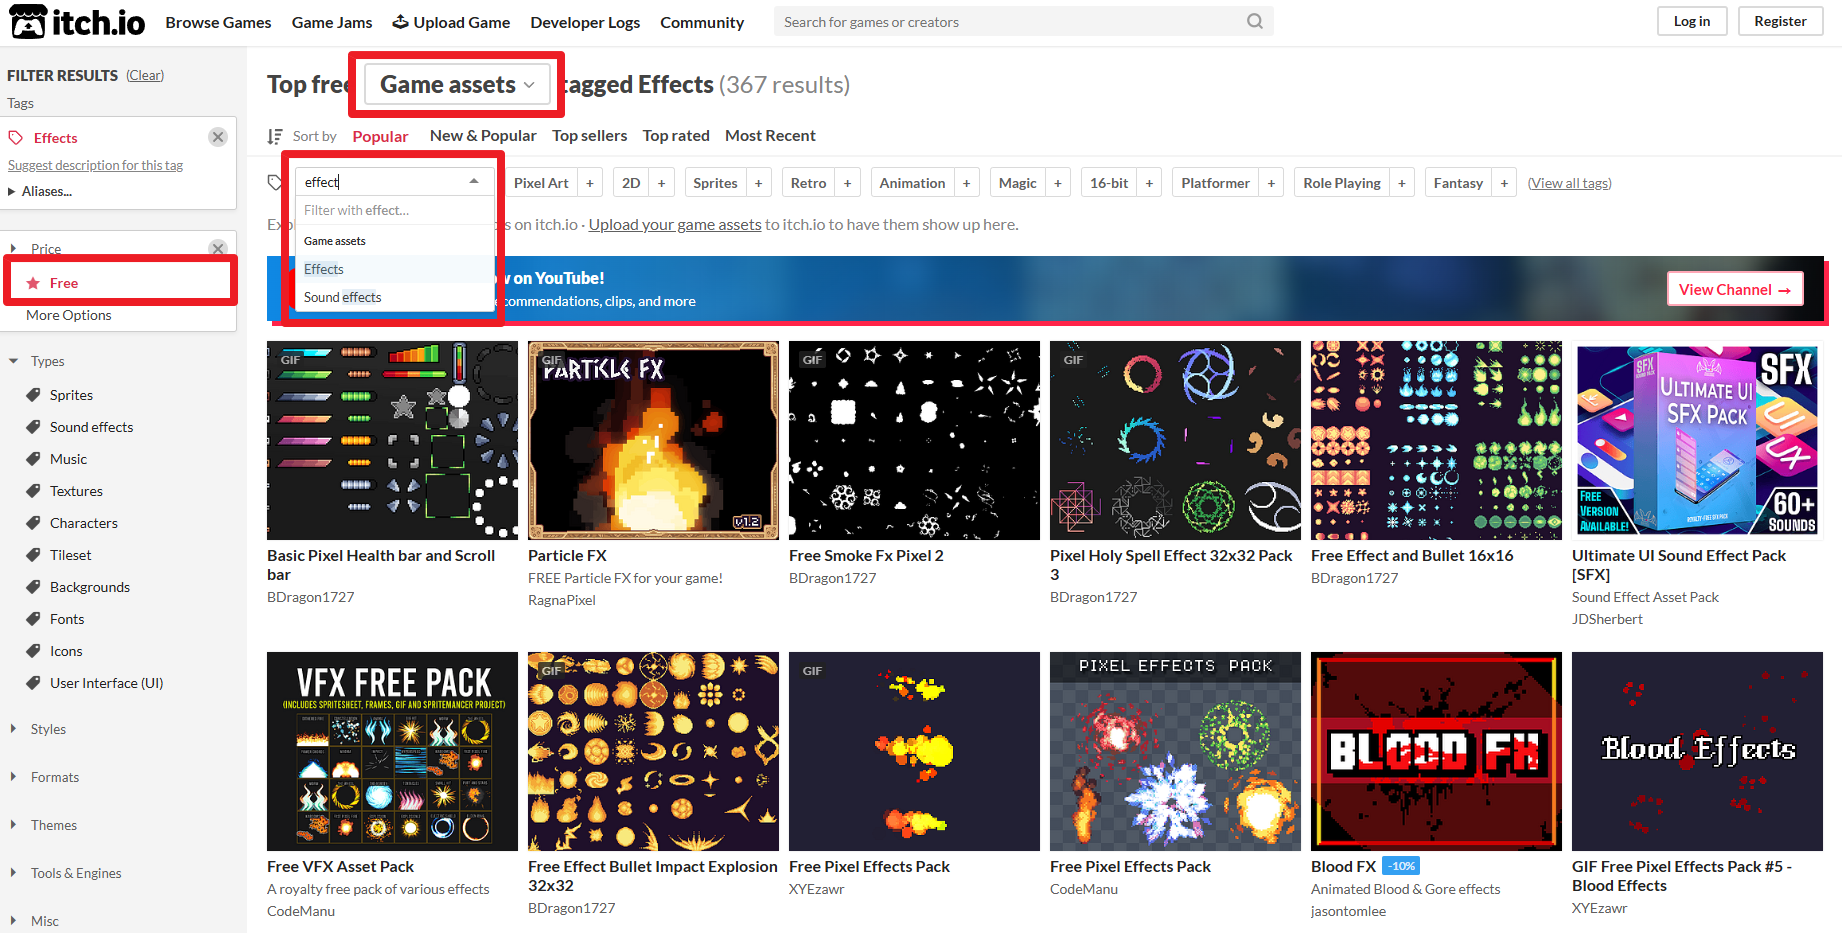Open Browse Games in top navigation
This screenshot has width=1842, height=933.
[218, 22]
